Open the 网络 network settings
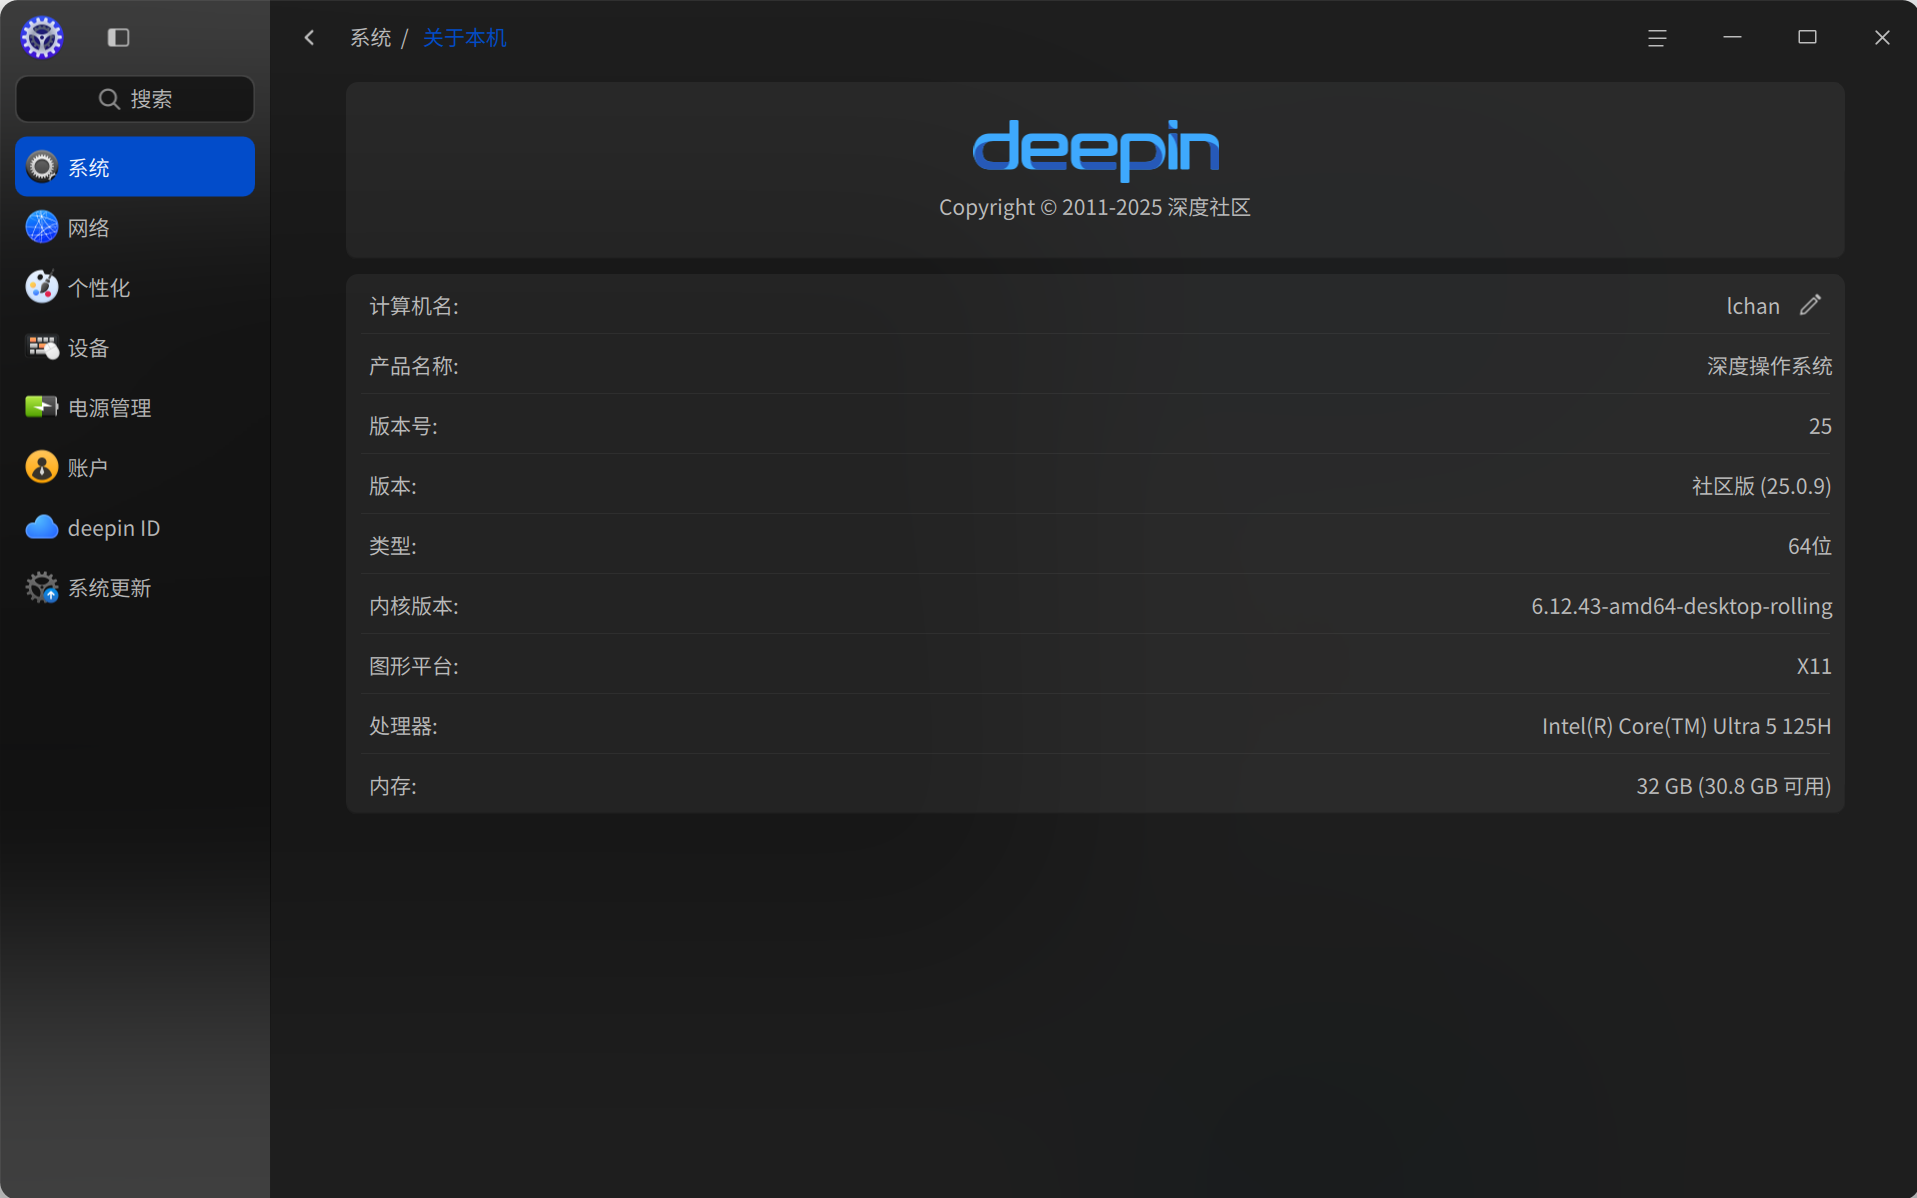 [135, 227]
